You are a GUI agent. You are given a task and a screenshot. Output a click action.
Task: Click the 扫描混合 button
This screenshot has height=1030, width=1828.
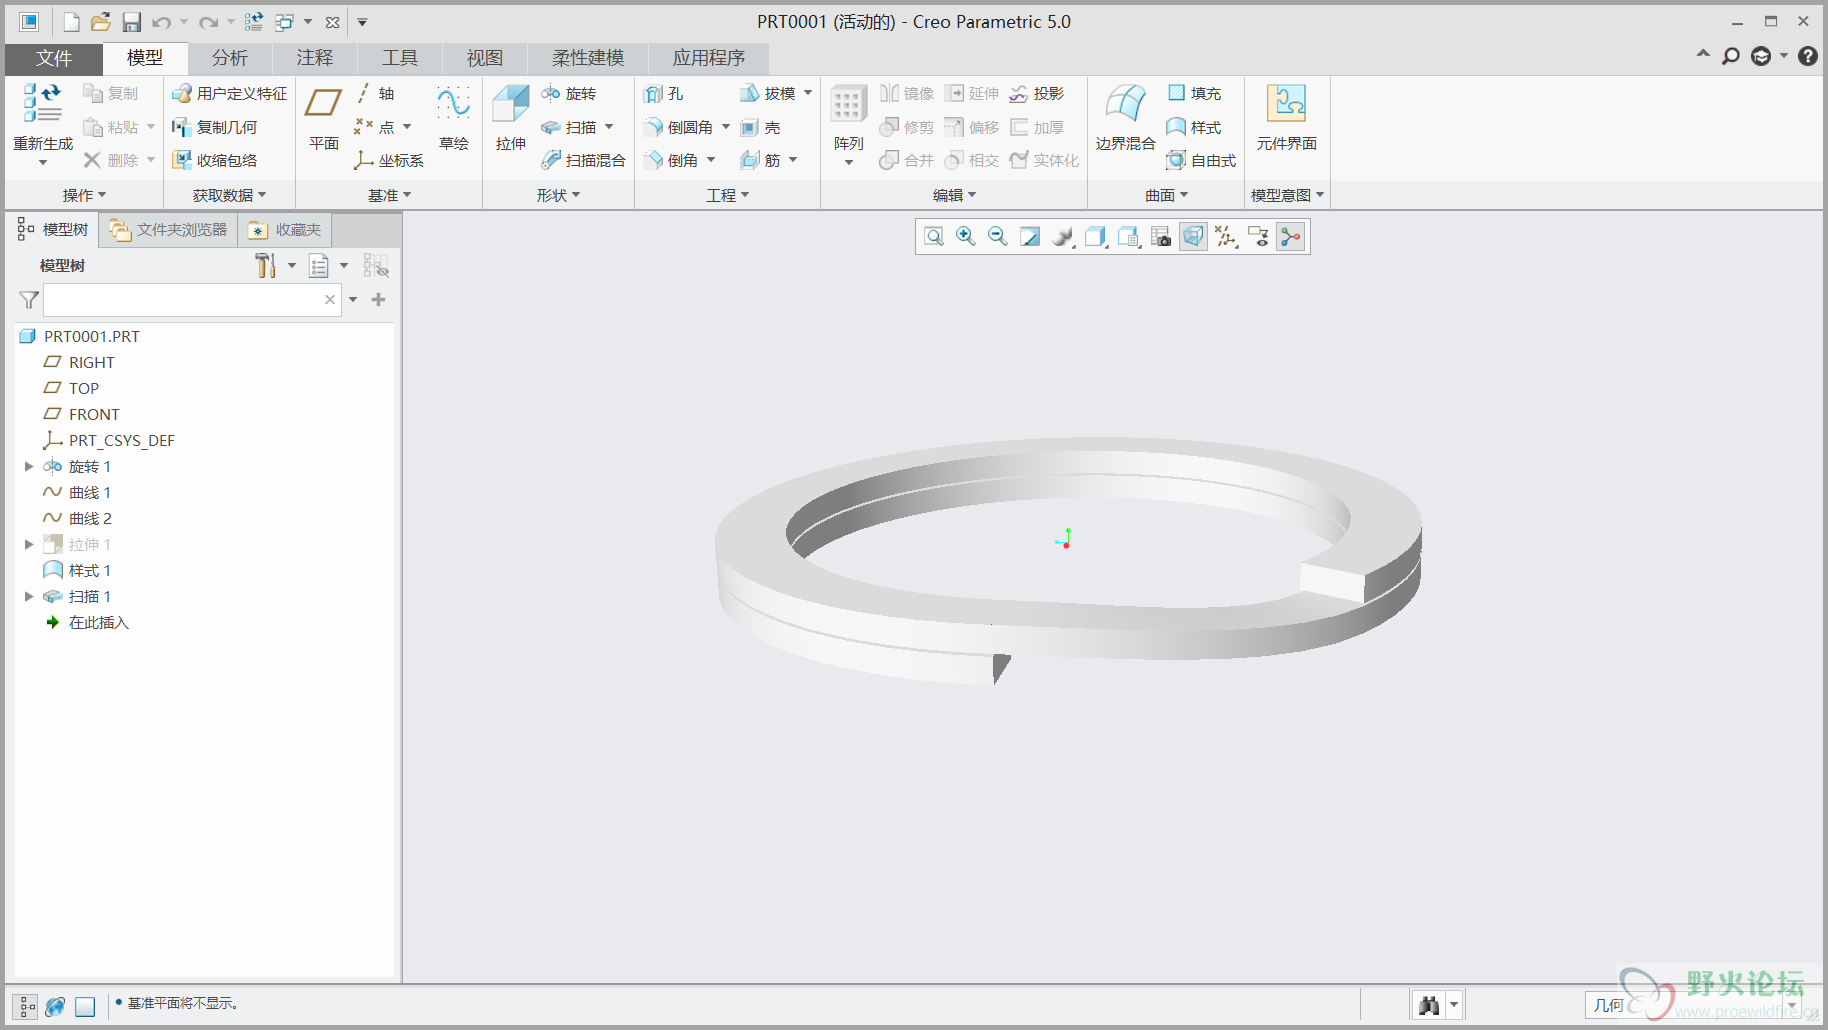(x=584, y=160)
